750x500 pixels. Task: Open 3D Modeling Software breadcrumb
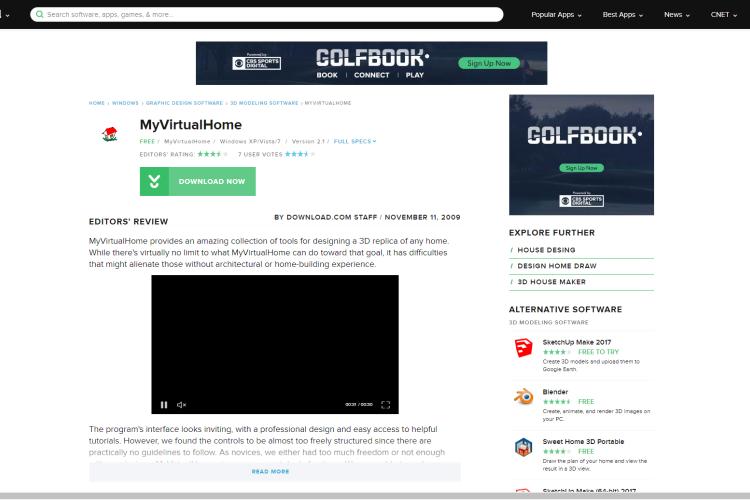pyautogui.click(x=264, y=103)
